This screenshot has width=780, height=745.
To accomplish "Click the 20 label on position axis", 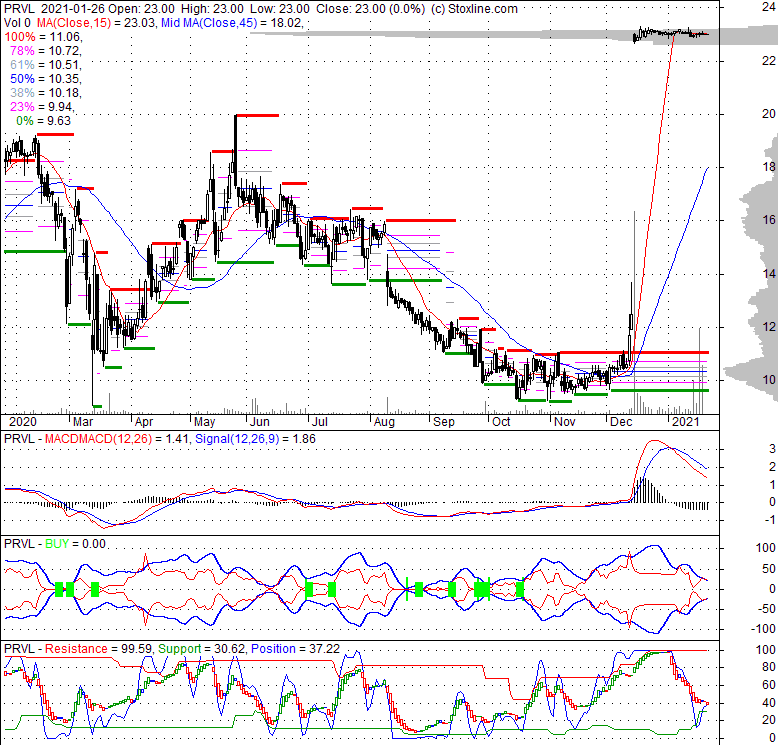I will coord(769,720).
